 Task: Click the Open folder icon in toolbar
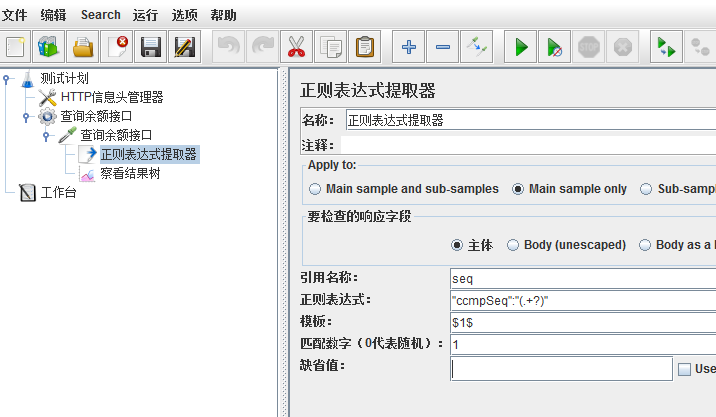coord(84,46)
